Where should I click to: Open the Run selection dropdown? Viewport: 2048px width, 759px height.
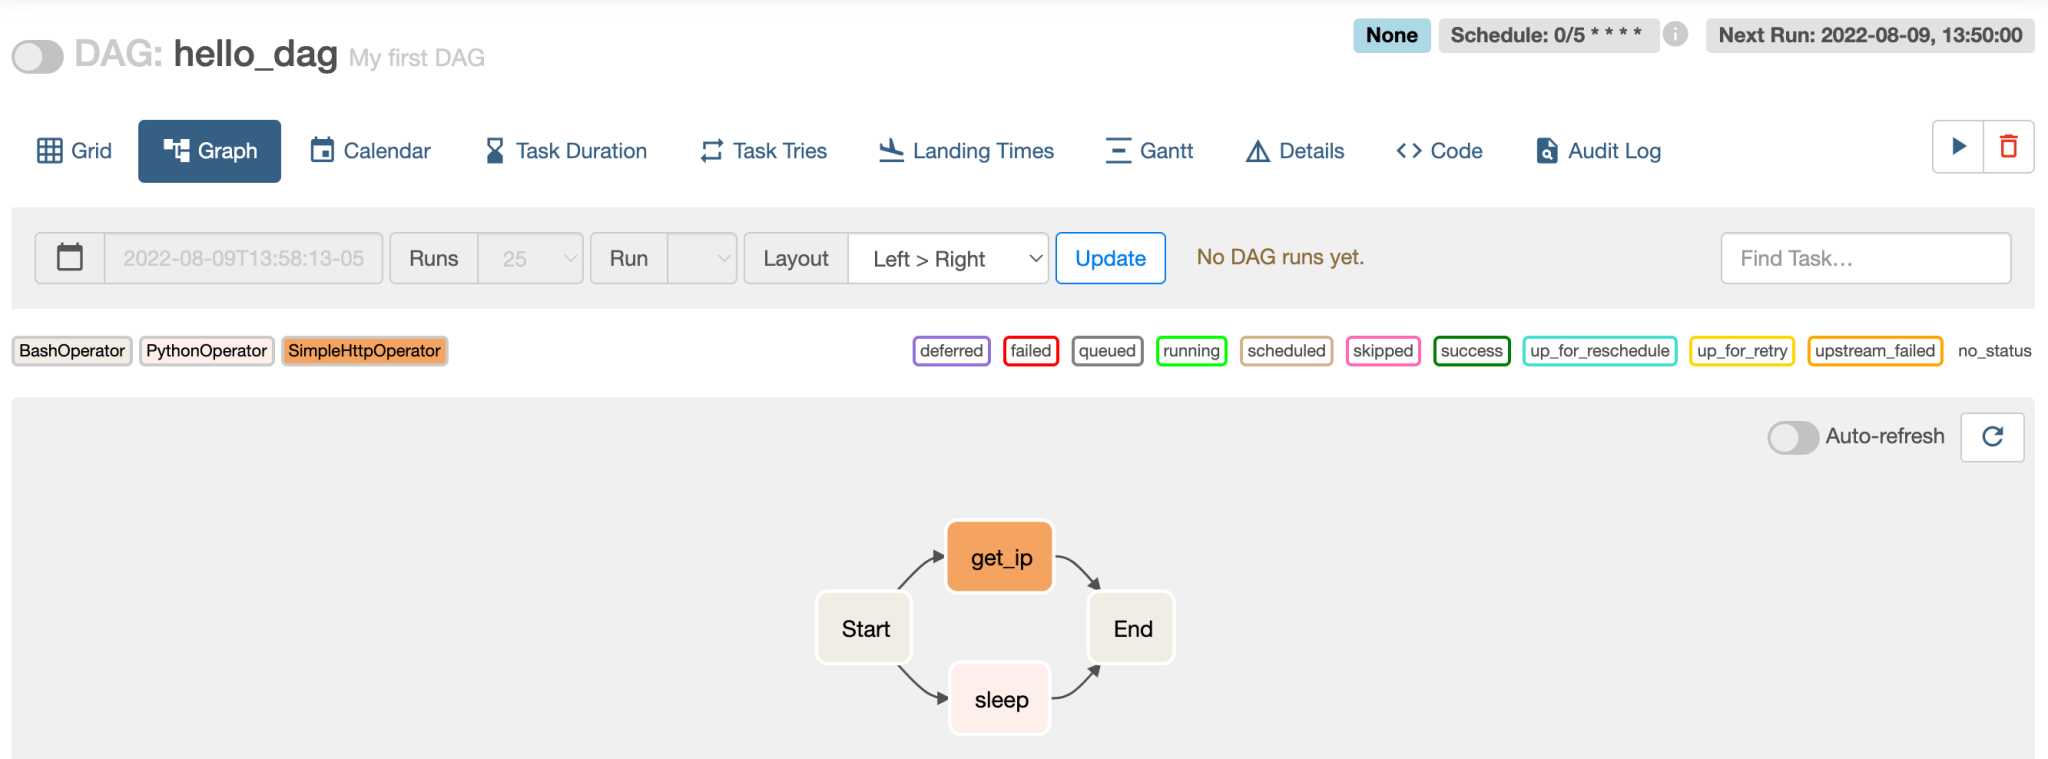[x=702, y=259]
